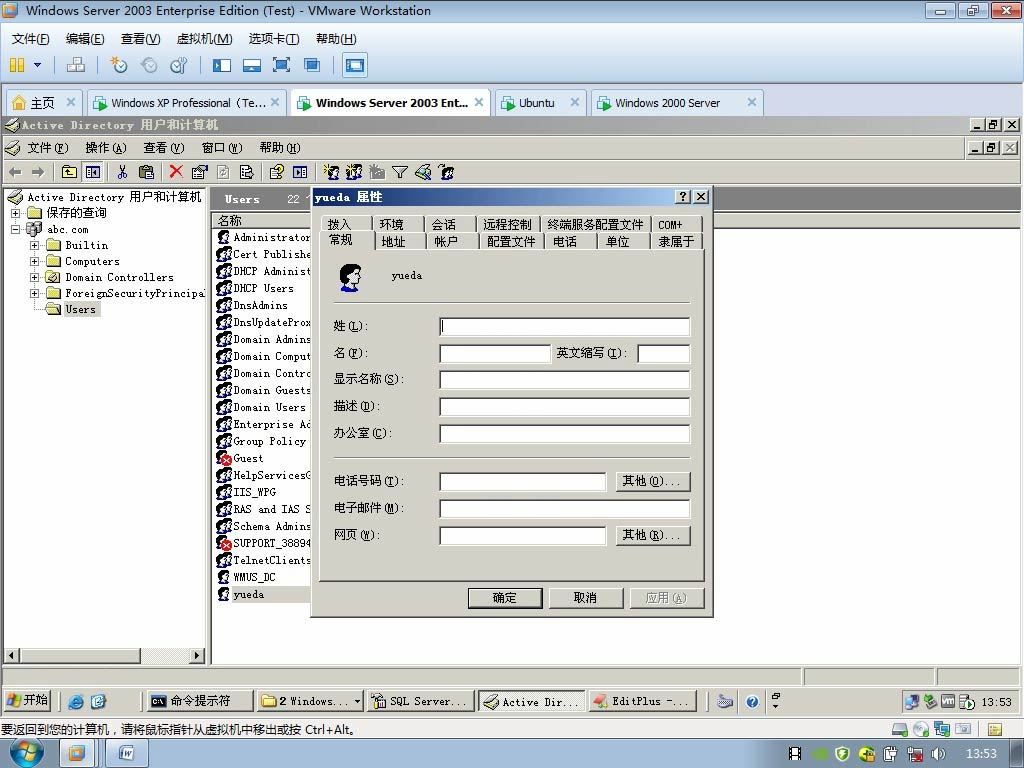Toggle the VMware library sidebar view icon

(x=222, y=65)
